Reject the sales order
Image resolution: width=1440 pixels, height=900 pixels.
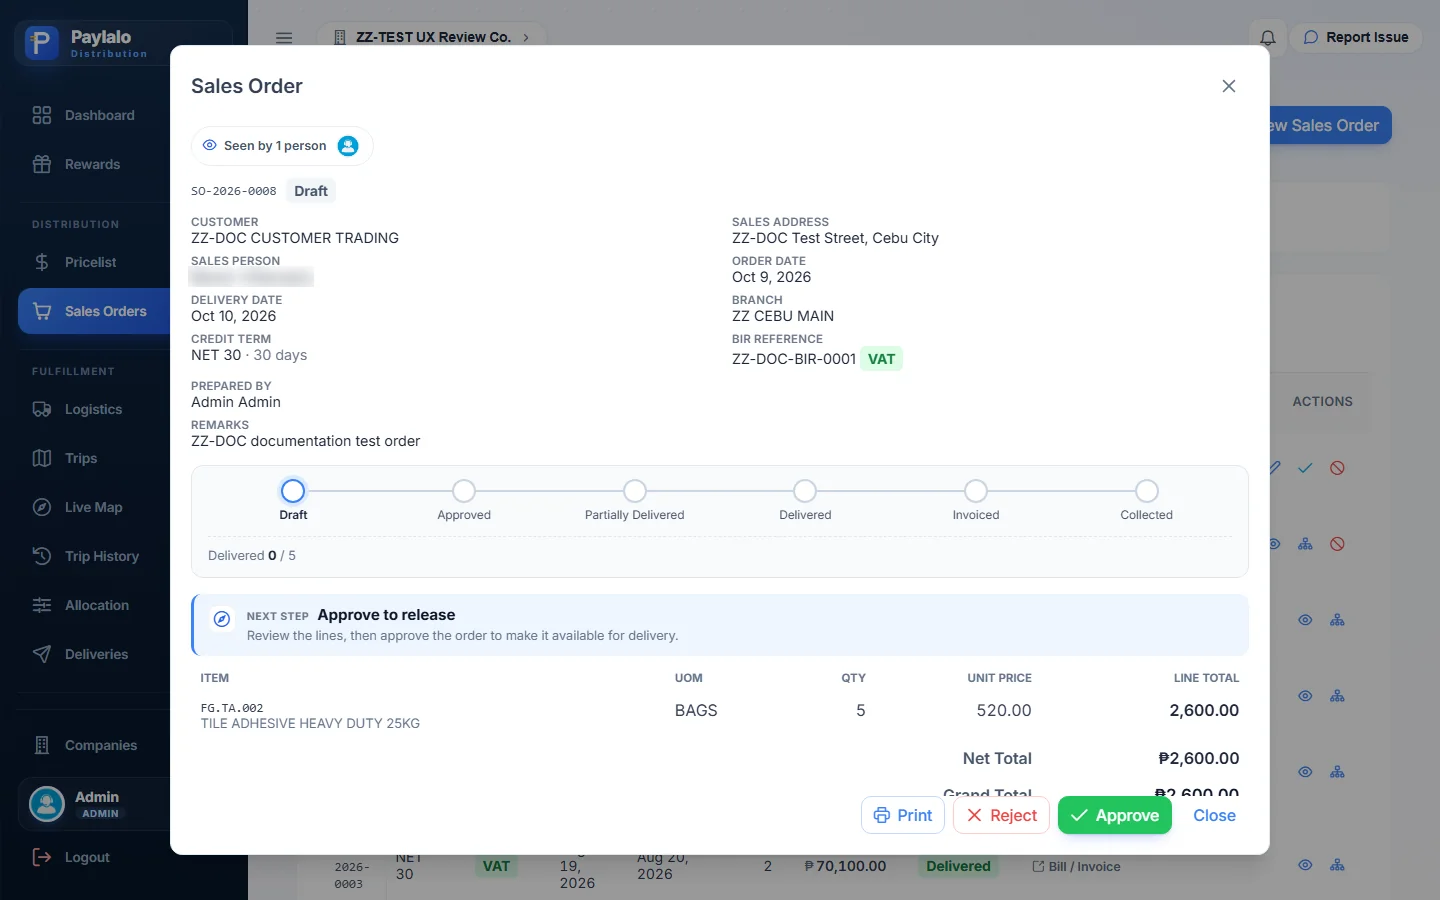(1001, 815)
